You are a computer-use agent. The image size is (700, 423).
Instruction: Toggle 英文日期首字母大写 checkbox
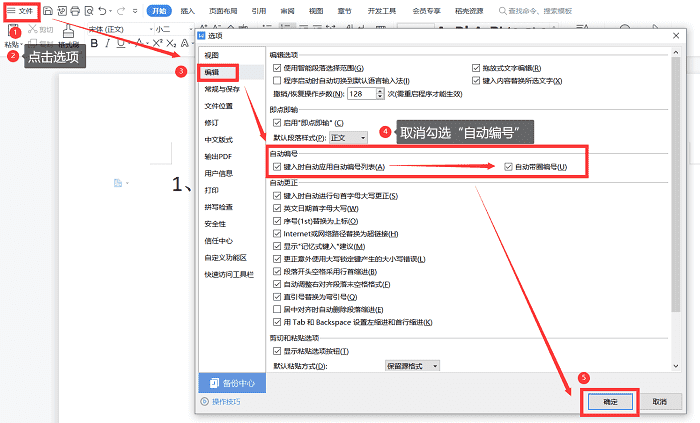tap(277, 208)
